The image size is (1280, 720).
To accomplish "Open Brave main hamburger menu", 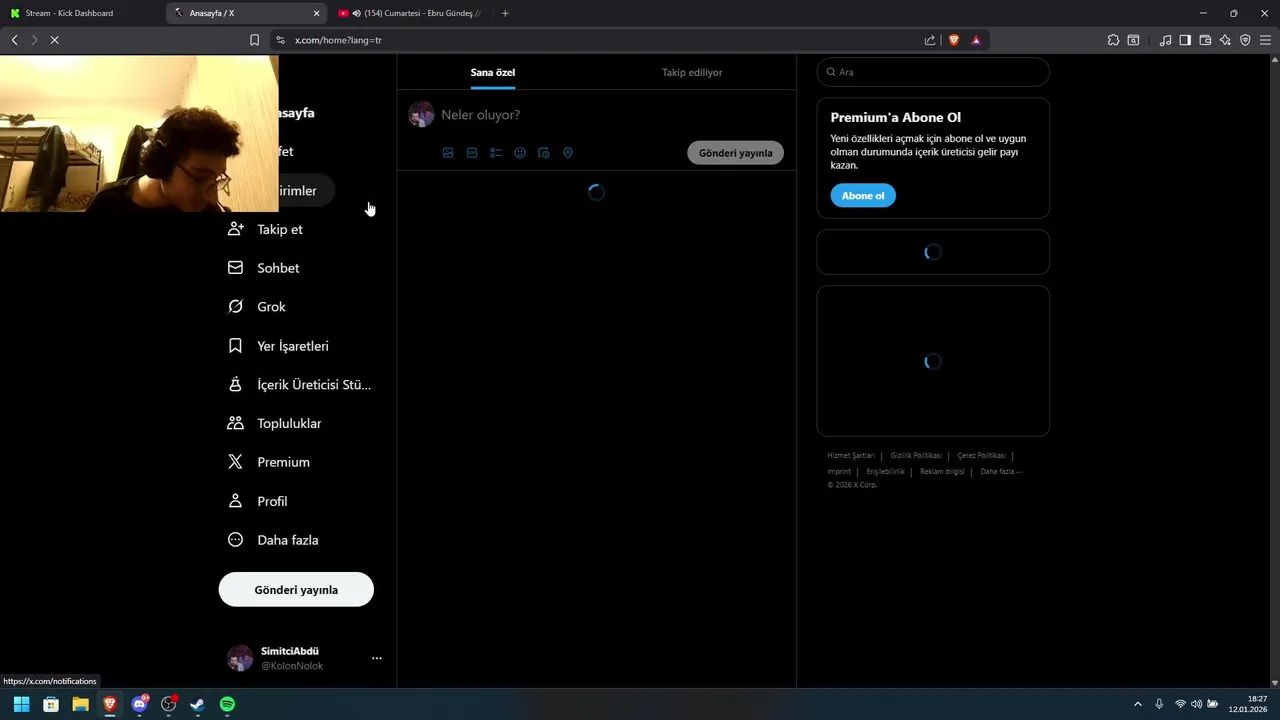I will (x=1265, y=40).
